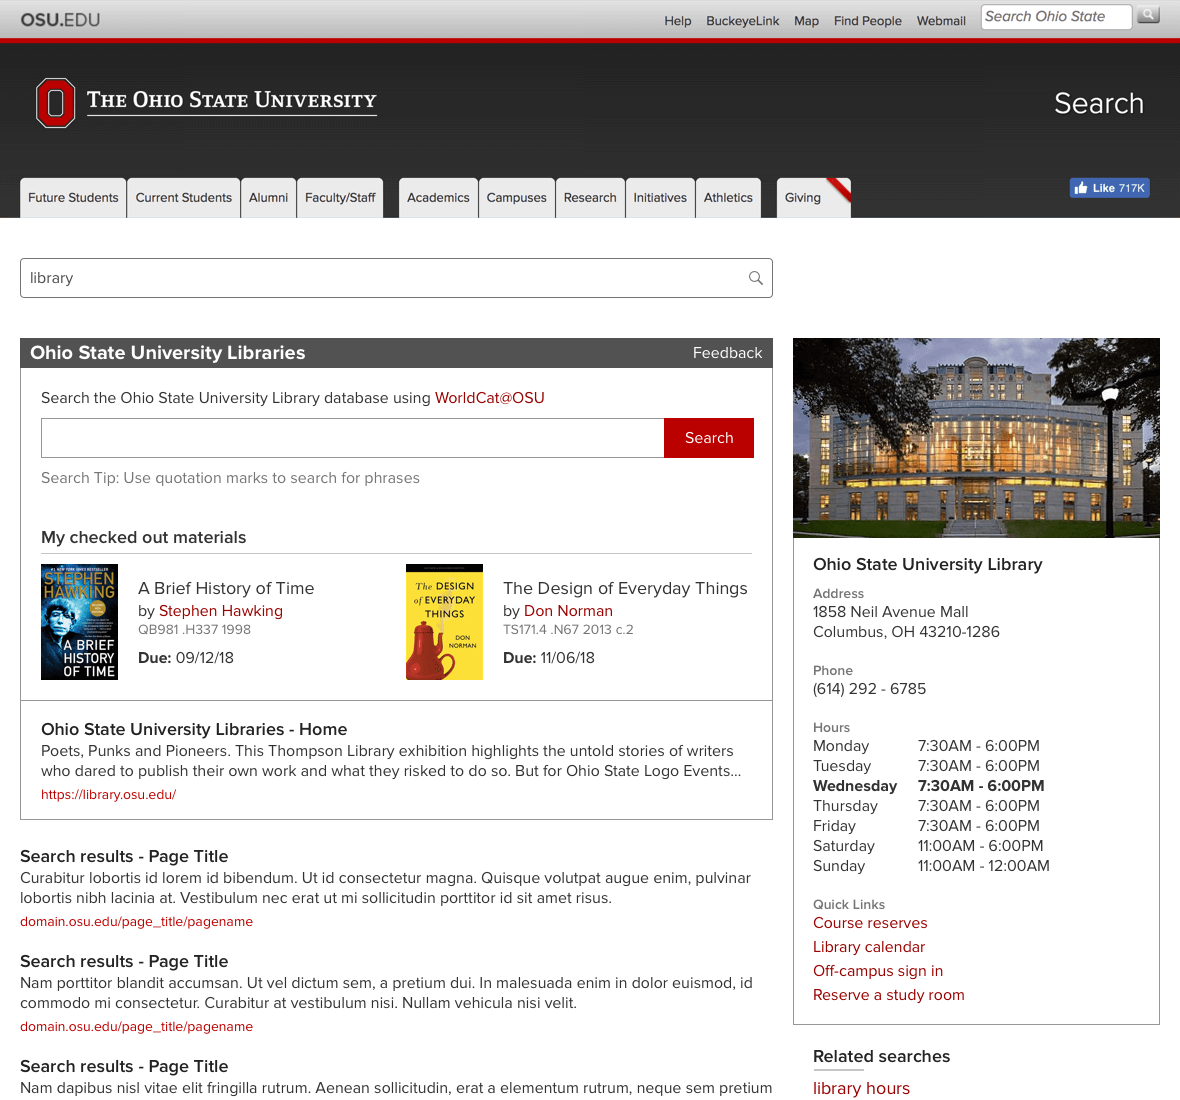Click the WorldCat library database search field
The image size is (1180, 1100).
352,438
